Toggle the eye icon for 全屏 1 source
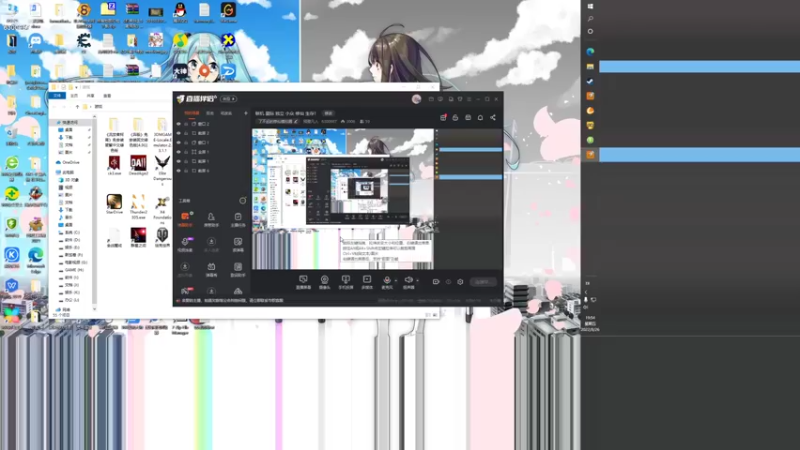800x450 pixels. pos(179,152)
